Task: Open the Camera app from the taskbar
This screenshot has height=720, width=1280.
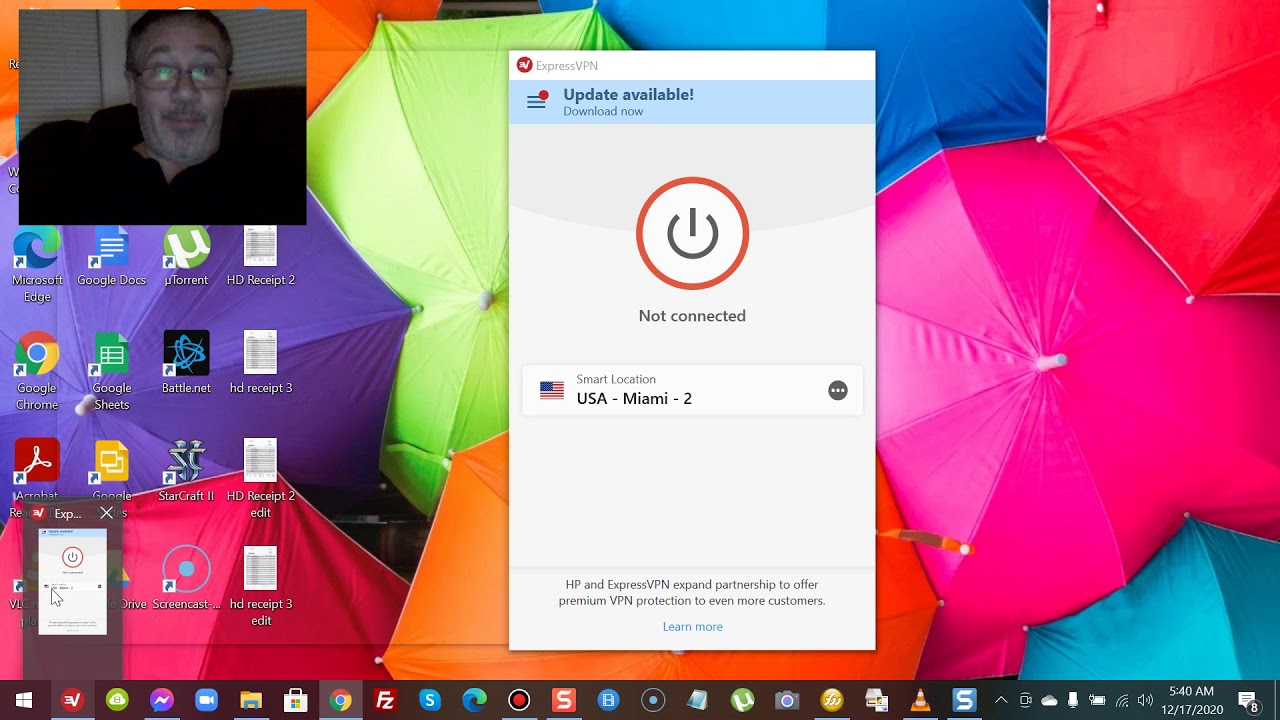Action: pyautogui.click(x=787, y=700)
